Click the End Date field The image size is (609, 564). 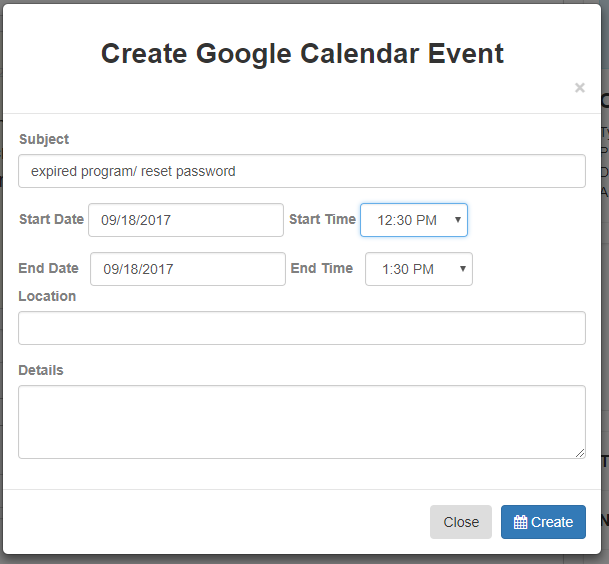(x=188, y=269)
